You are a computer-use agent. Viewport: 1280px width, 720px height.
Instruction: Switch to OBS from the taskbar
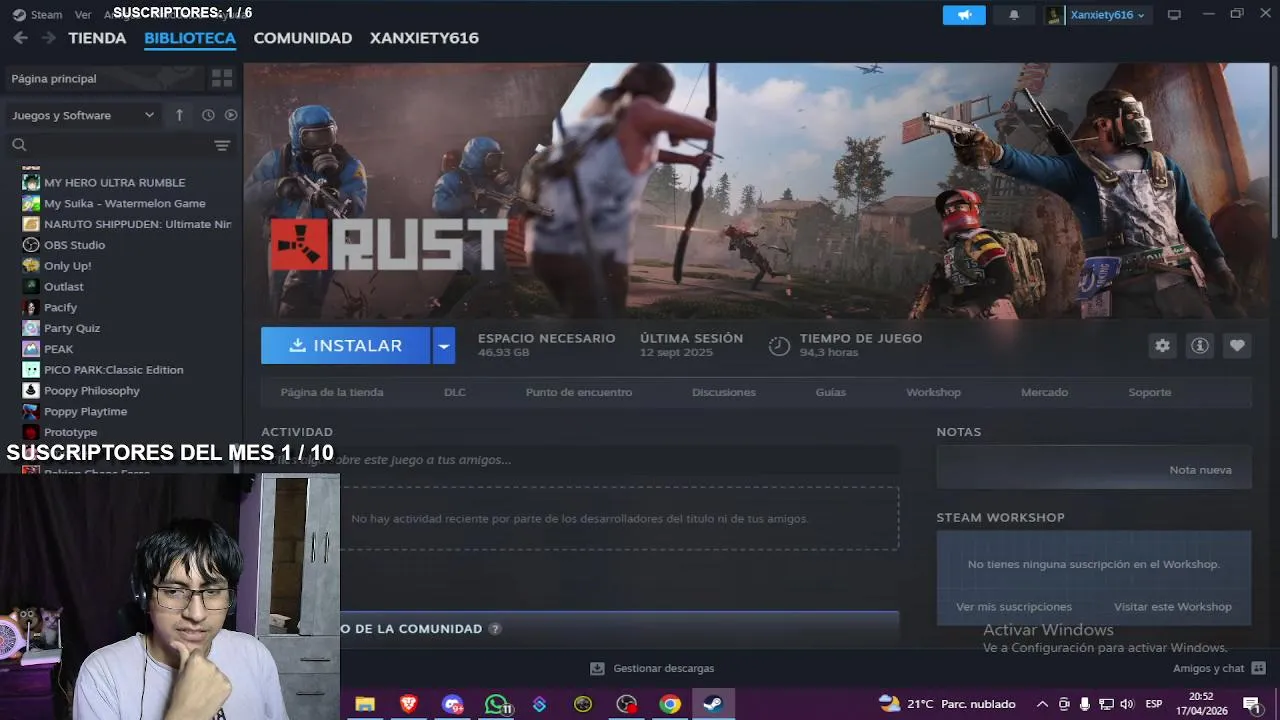point(627,704)
